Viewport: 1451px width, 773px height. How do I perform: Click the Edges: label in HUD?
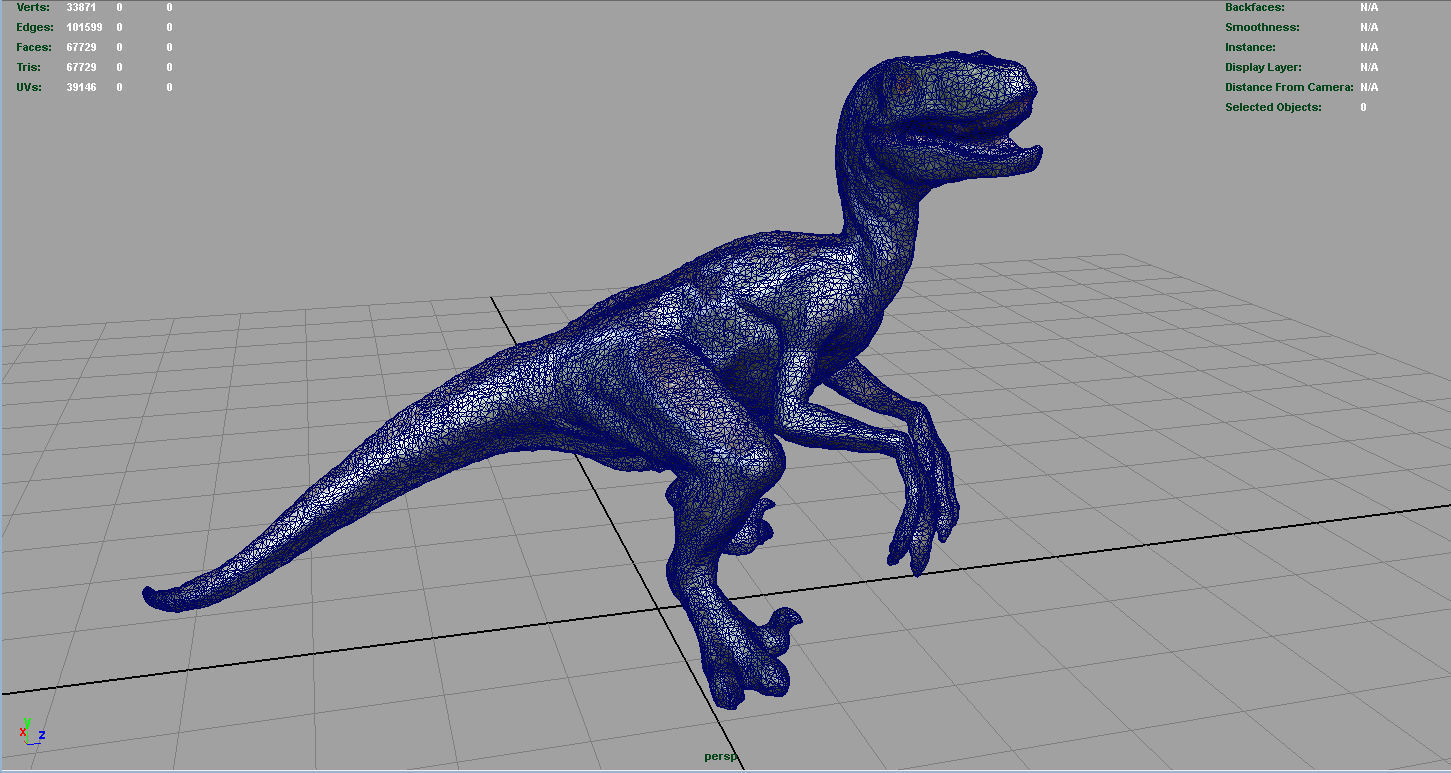point(35,27)
